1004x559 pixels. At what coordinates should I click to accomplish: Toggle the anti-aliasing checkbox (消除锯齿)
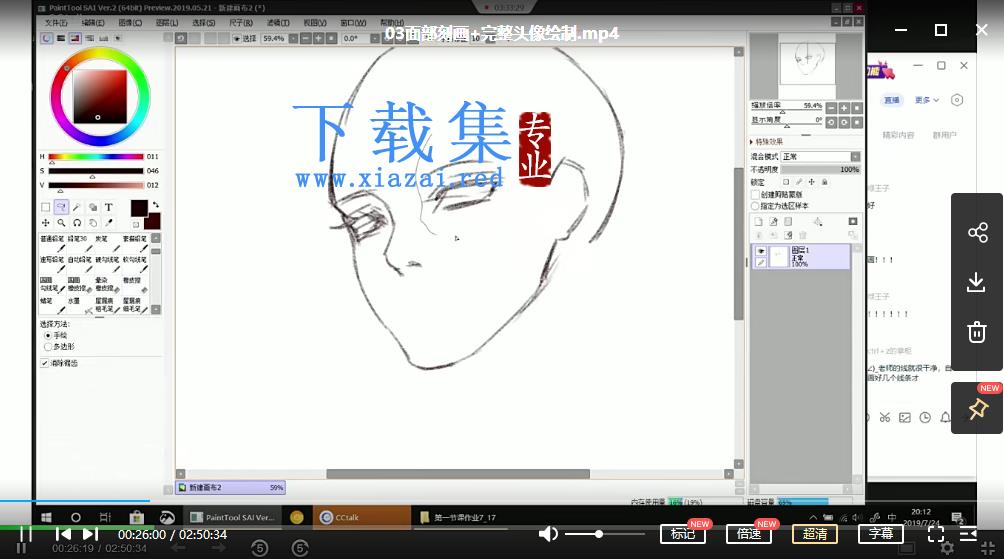pyautogui.click(x=45, y=363)
